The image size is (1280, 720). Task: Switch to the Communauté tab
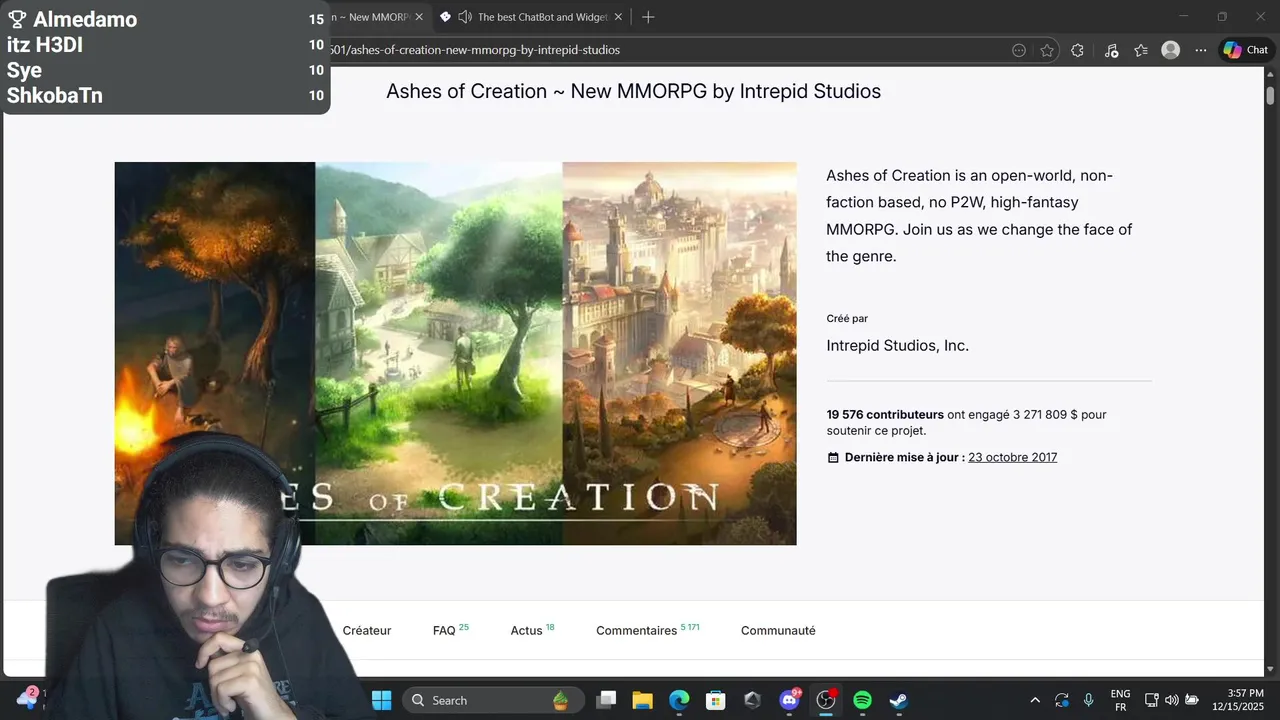[x=778, y=631]
